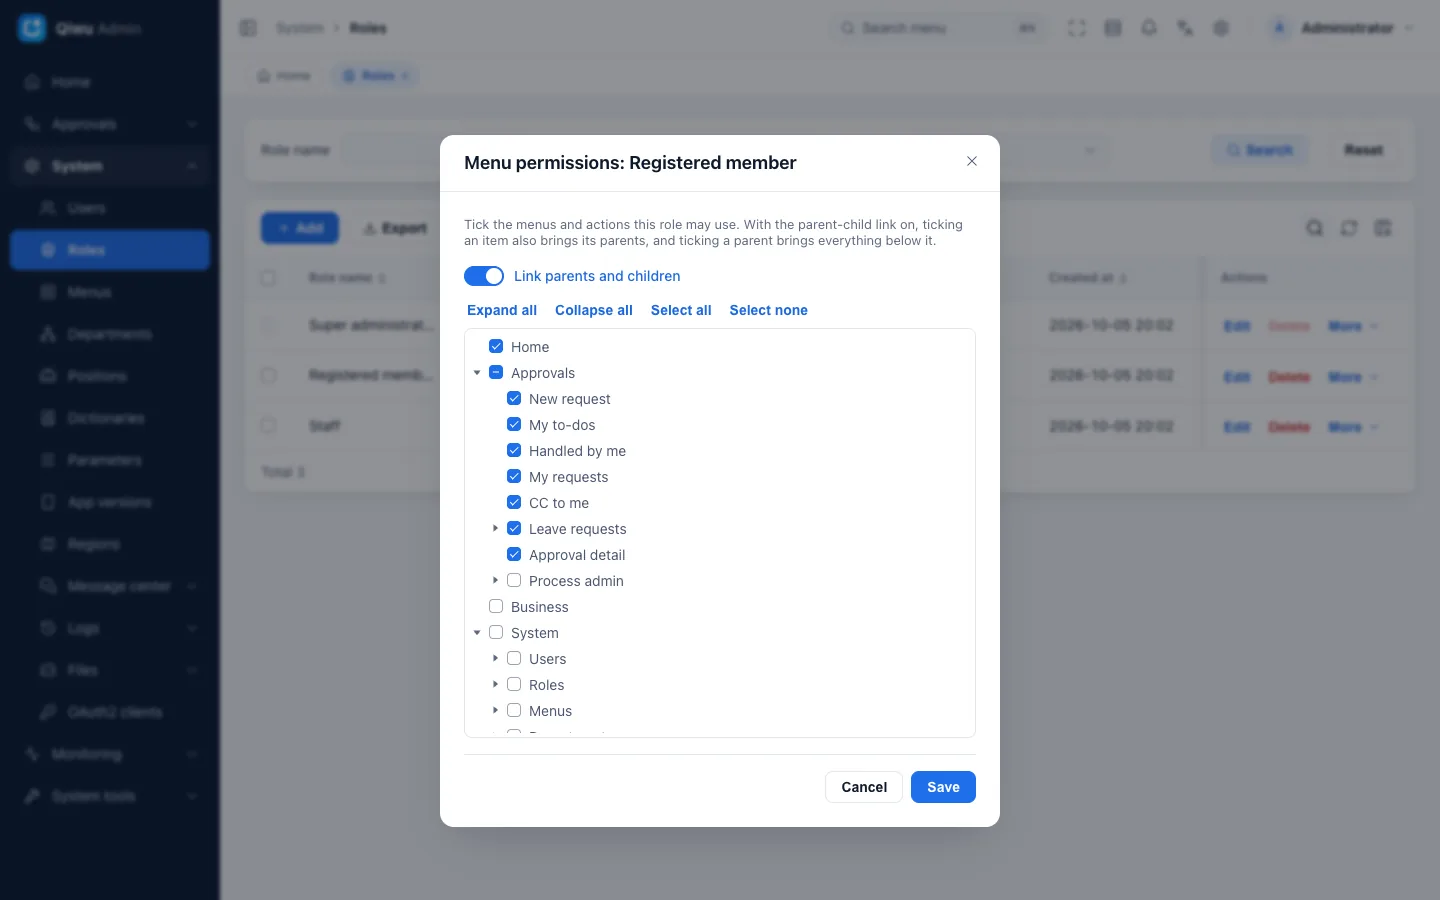Click the Collapse all link

[x=594, y=310]
